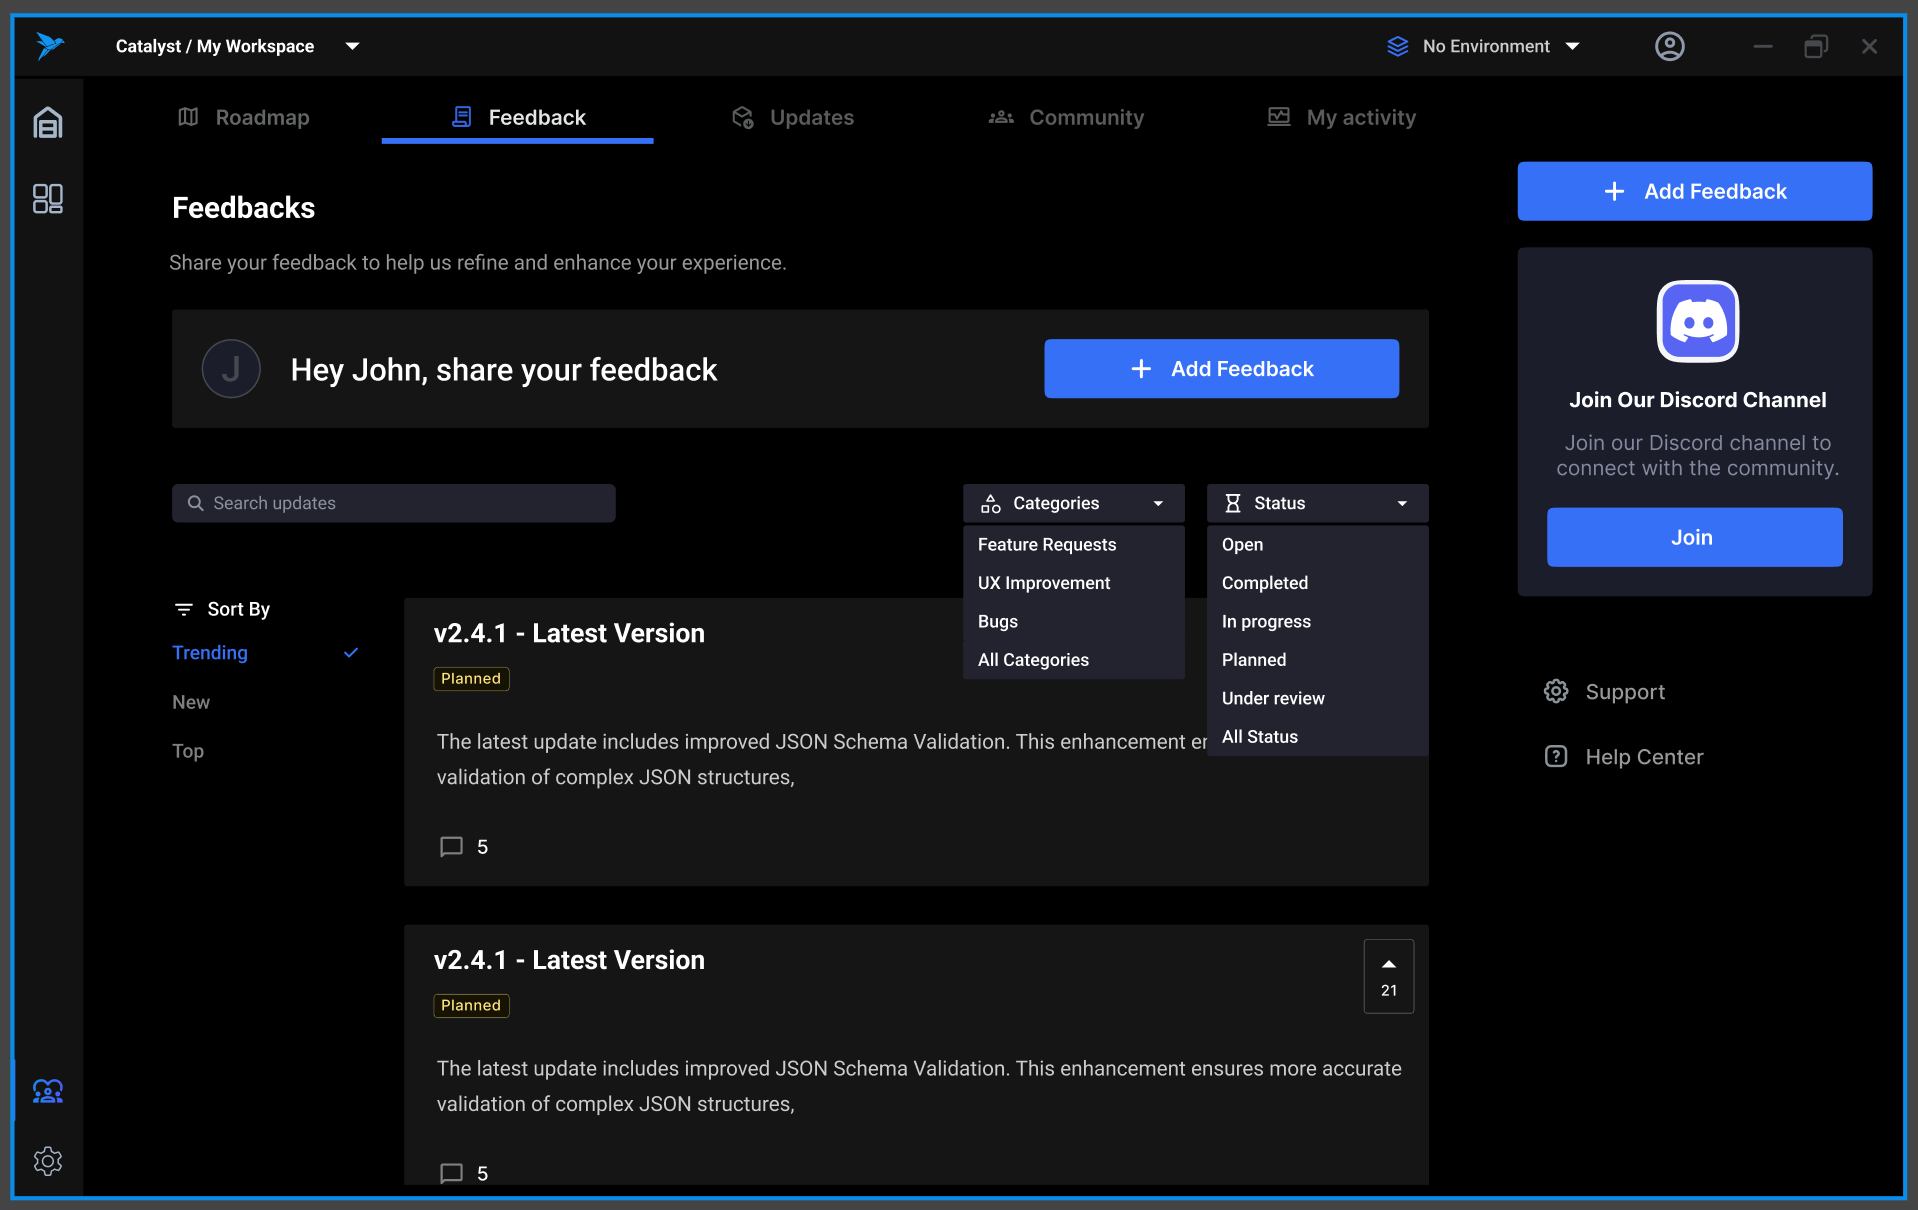Click the Discord logo

(x=1697, y=321)
